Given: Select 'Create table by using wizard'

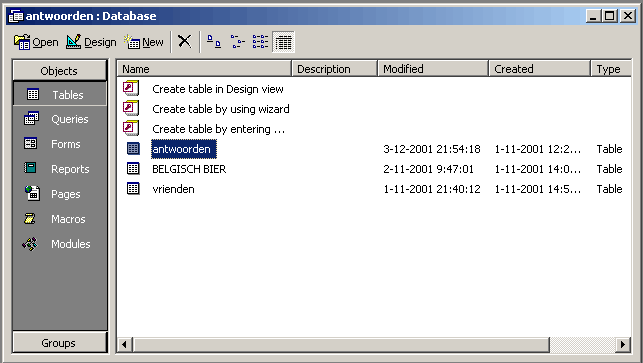Looking at the screenshot, I should tap(221, 109).
